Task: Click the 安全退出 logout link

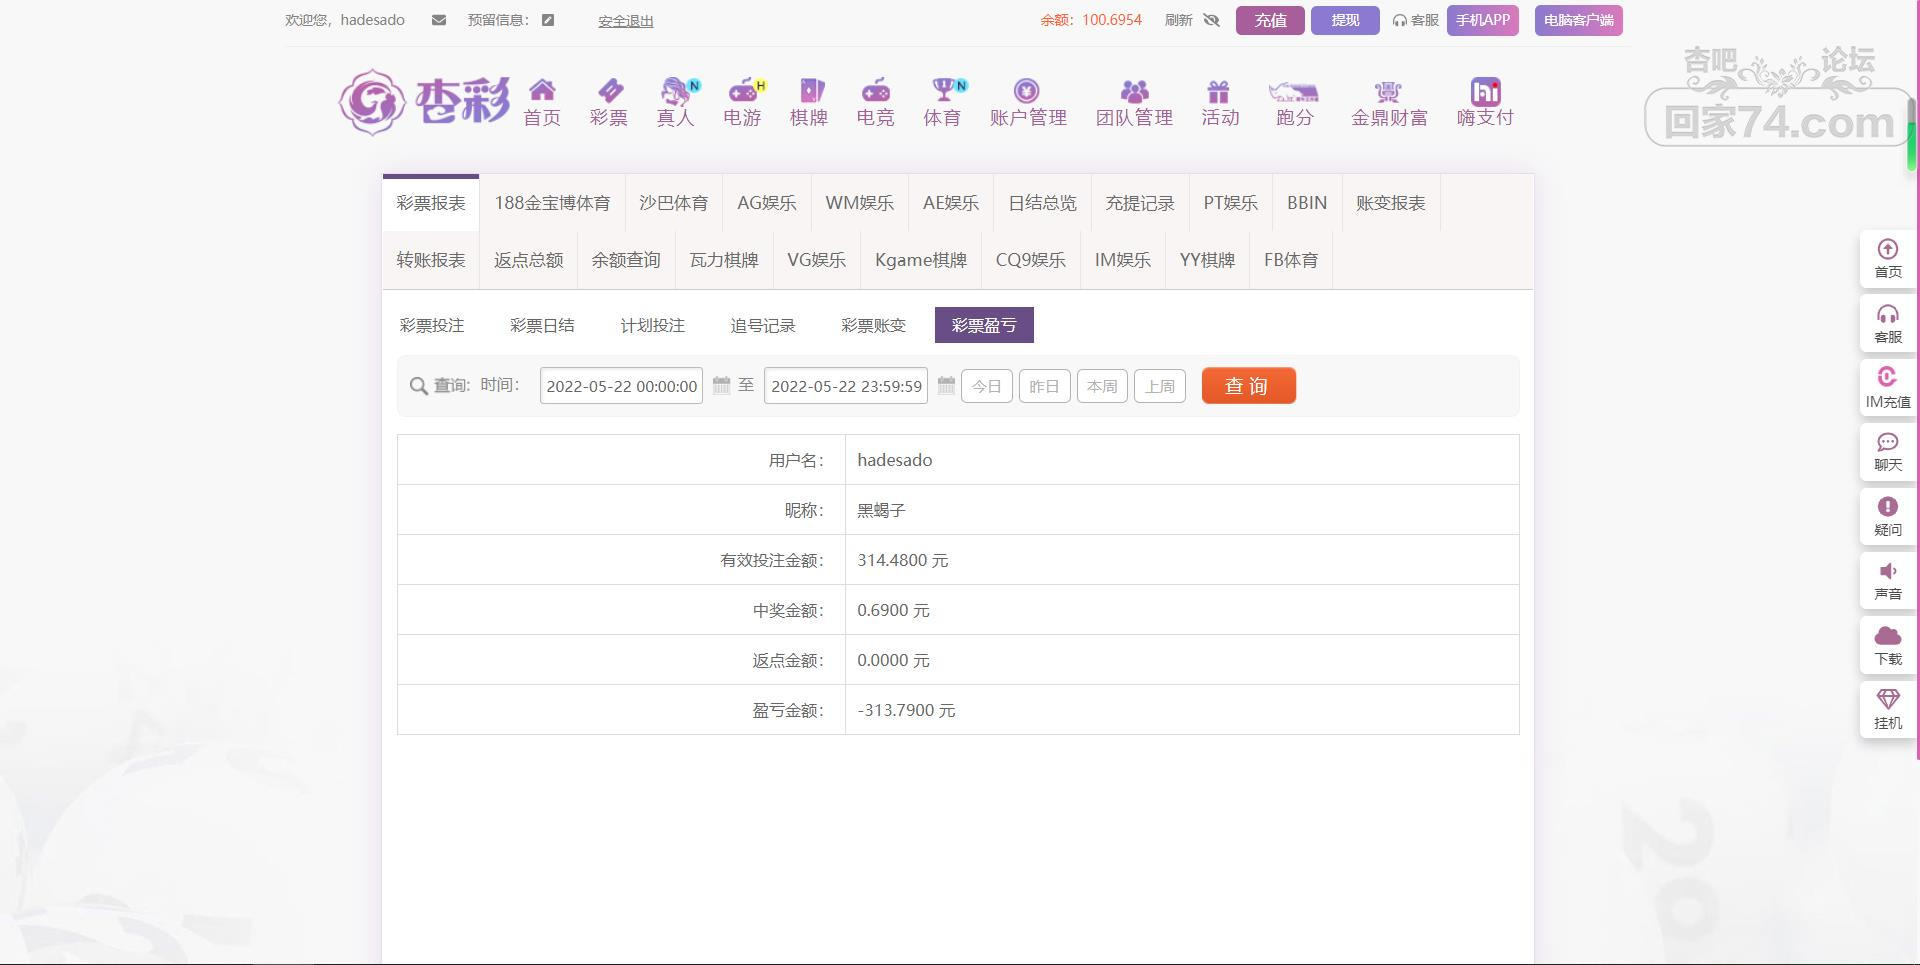Action: point(625,21)
